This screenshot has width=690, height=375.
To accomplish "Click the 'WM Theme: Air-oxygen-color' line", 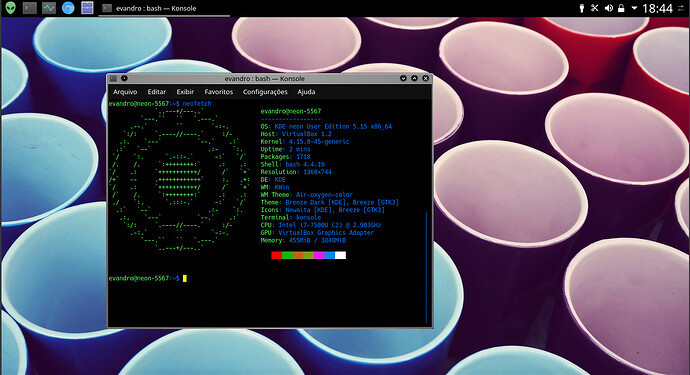I will (x=307, y=195).
